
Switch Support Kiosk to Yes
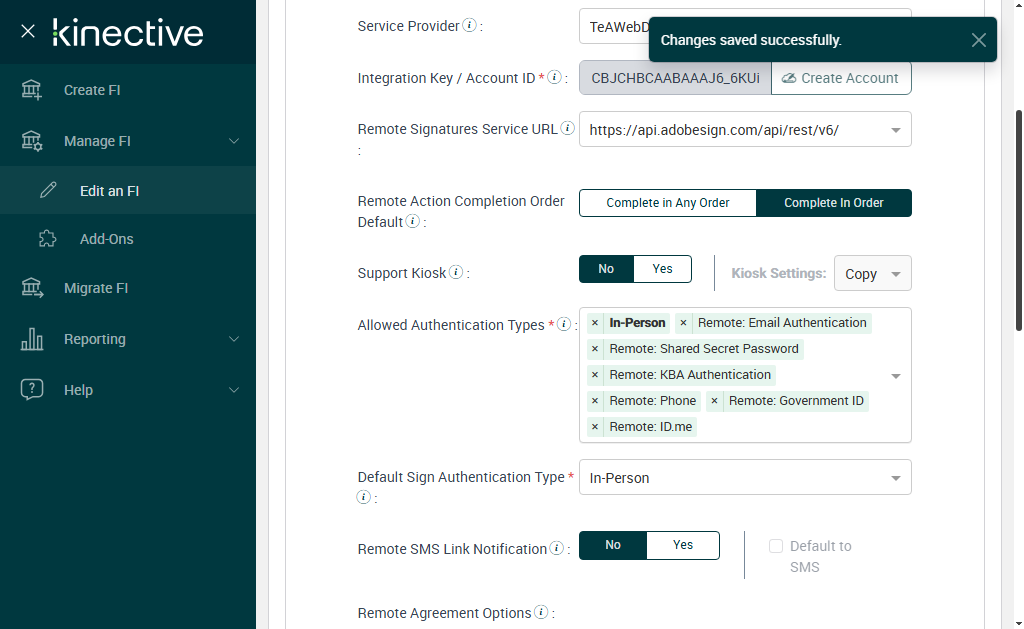click(x=662, y=269)
